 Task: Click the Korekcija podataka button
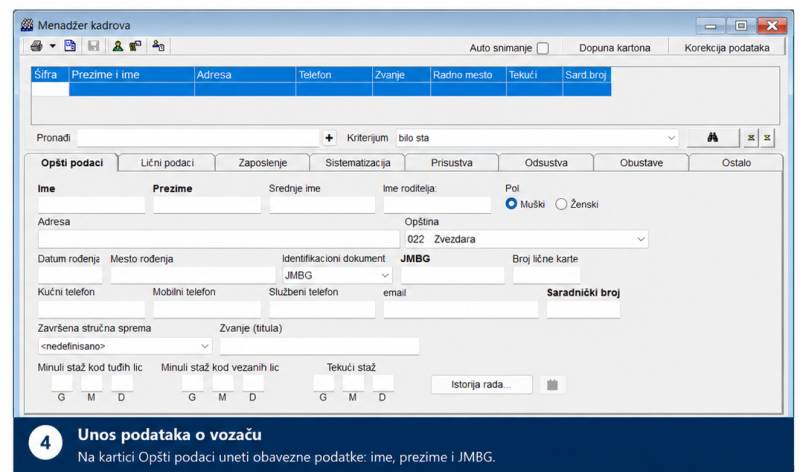[x=727, y=48]
